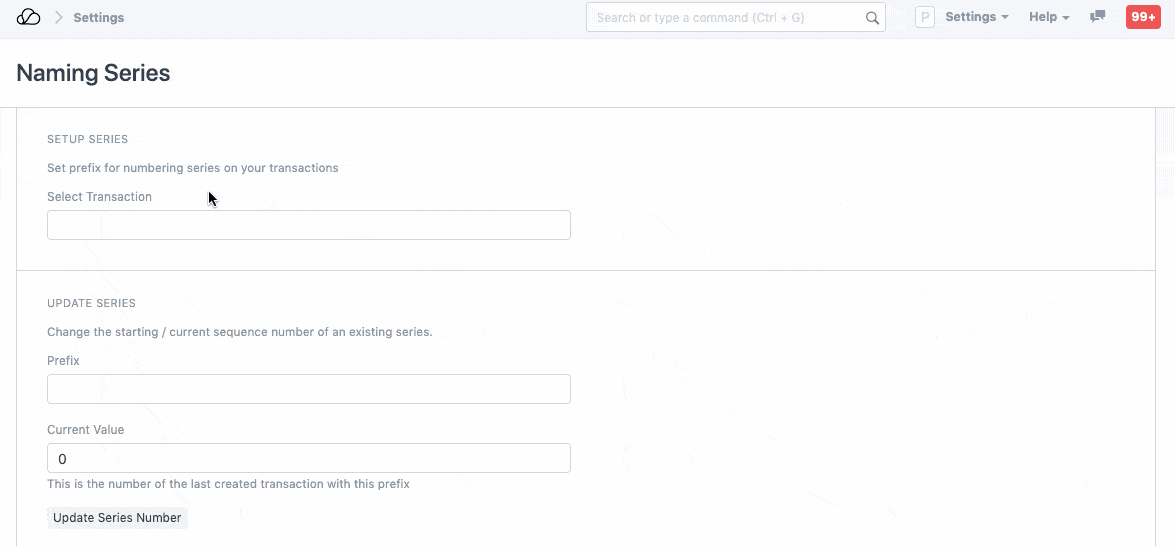Click the Select Transaction field label
The height and width of the screenshot is (546, 1175).
pyautogui.click(x=99, y=197)
